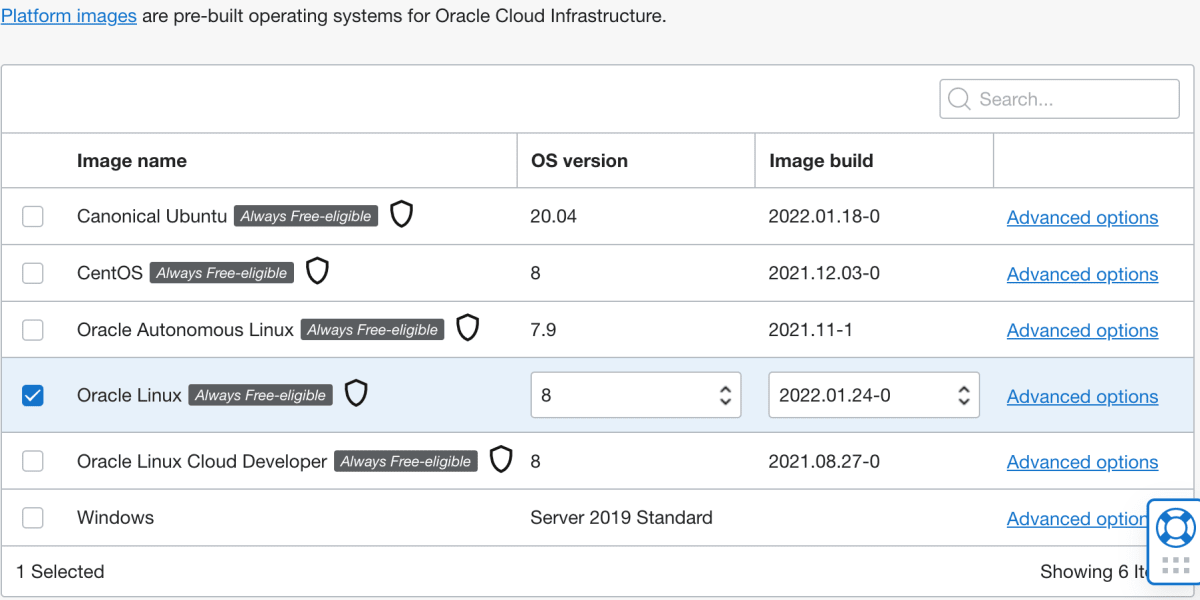Click the Windows image name
The image size is (1200, 600).
(115, 518)
